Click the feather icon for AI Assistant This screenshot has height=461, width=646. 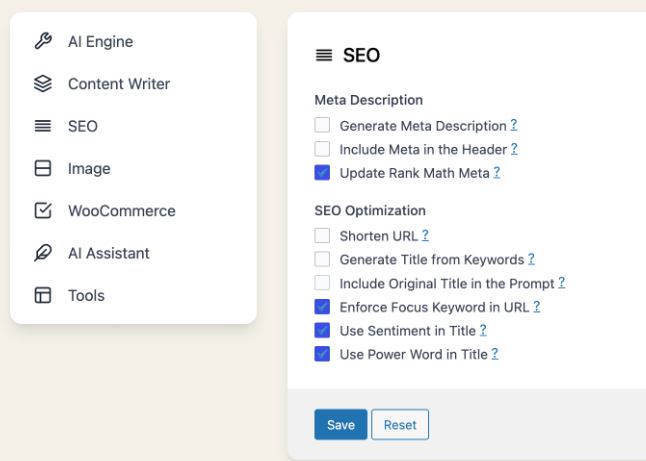(43, 253)
